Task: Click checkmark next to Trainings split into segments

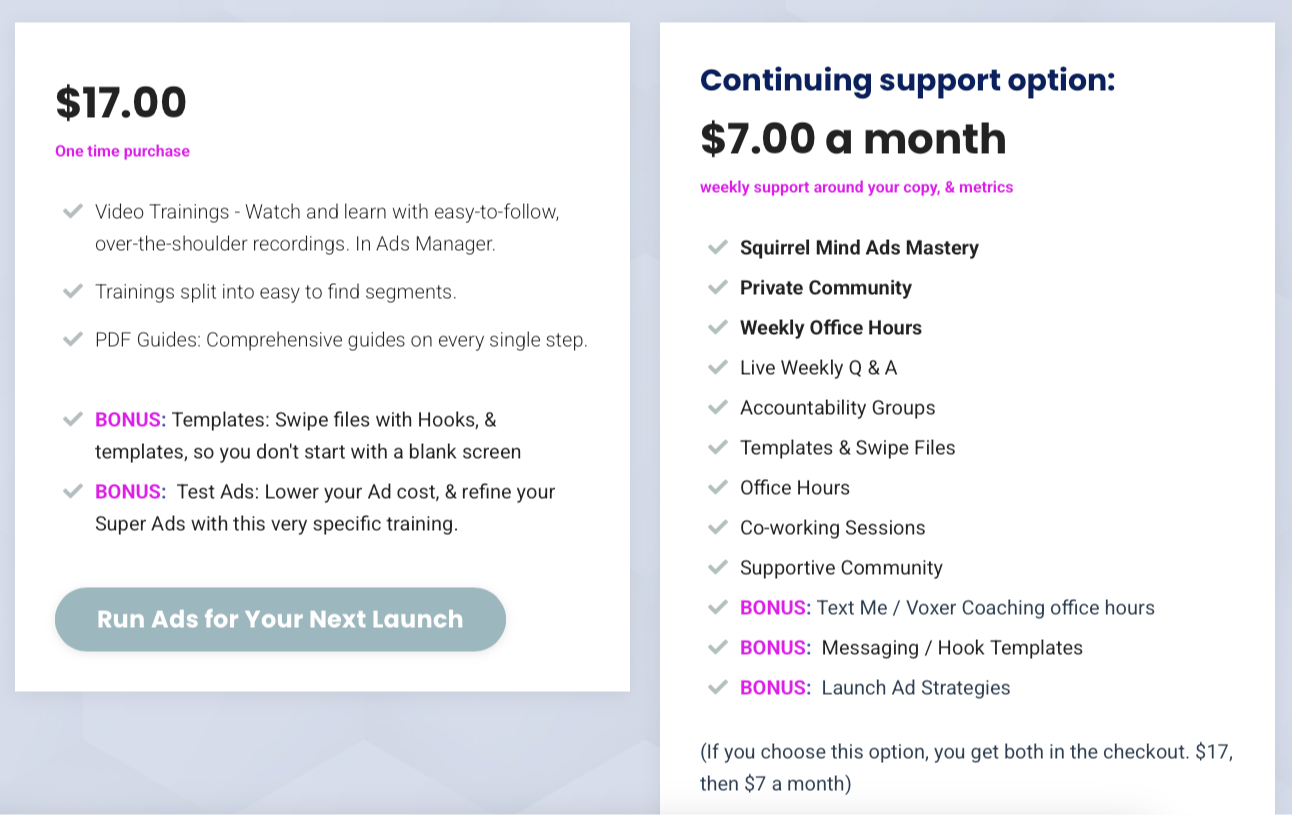Action: [72, 291]
